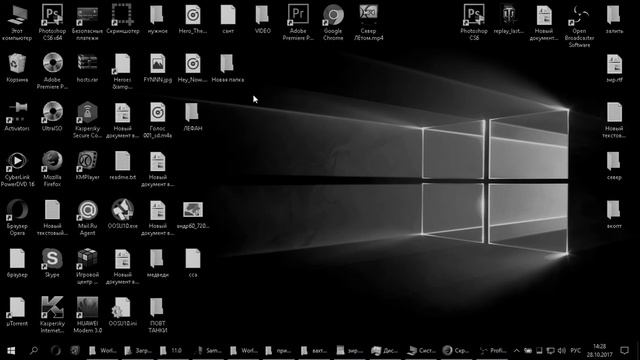Image resolution: width=640 pixels, height=360 pixels.
Task: Select the браузер file icon
Action: 17,263
